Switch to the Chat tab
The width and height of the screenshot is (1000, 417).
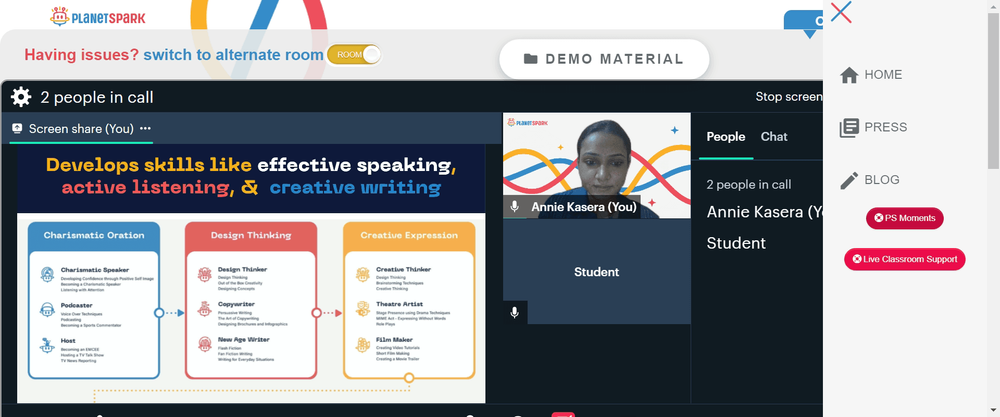pyautogui.click(x=774, y=136)
